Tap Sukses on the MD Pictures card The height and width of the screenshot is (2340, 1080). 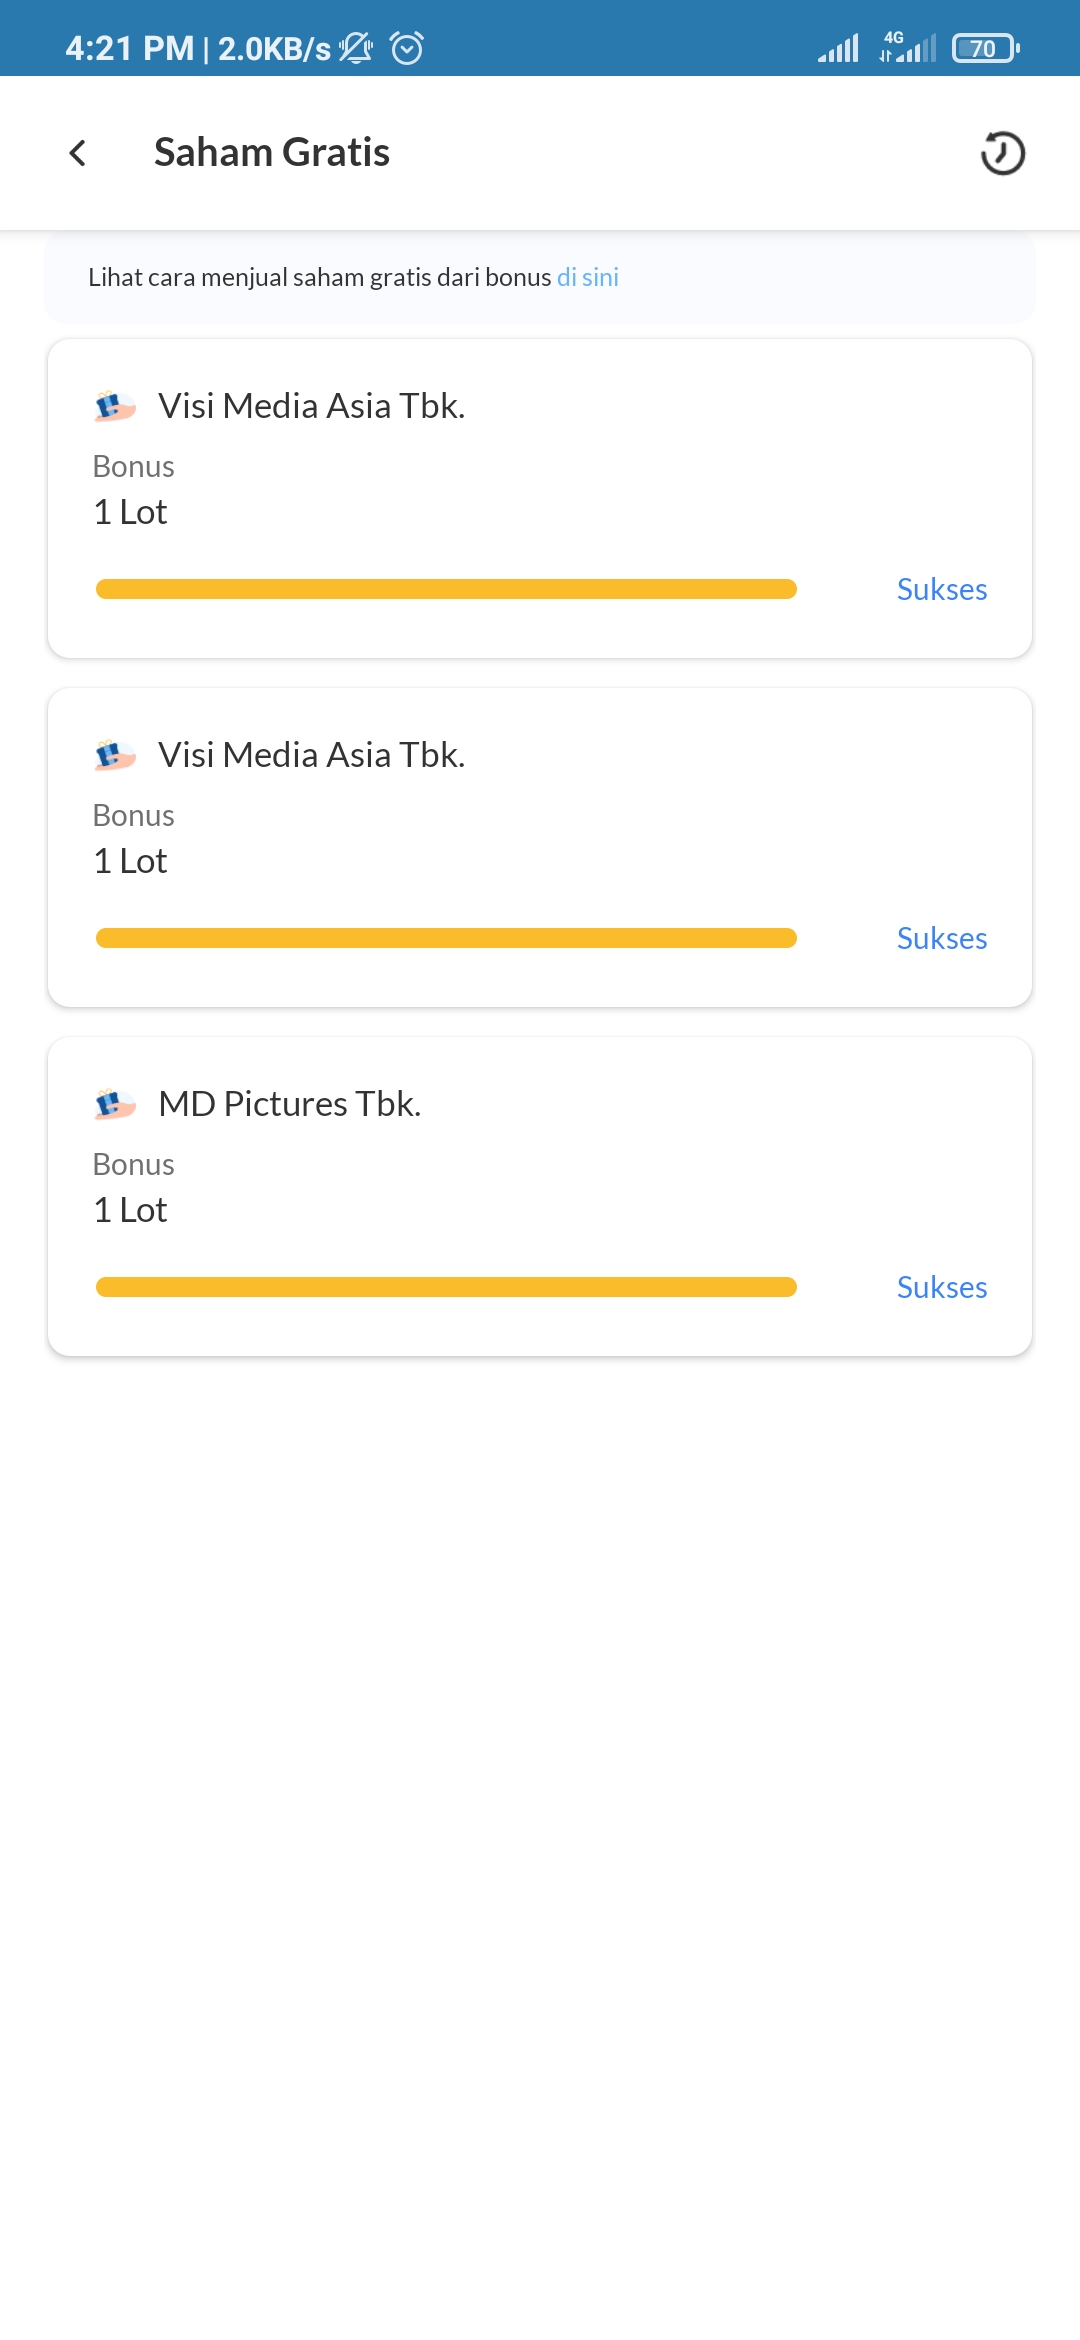click(941, 1287)
